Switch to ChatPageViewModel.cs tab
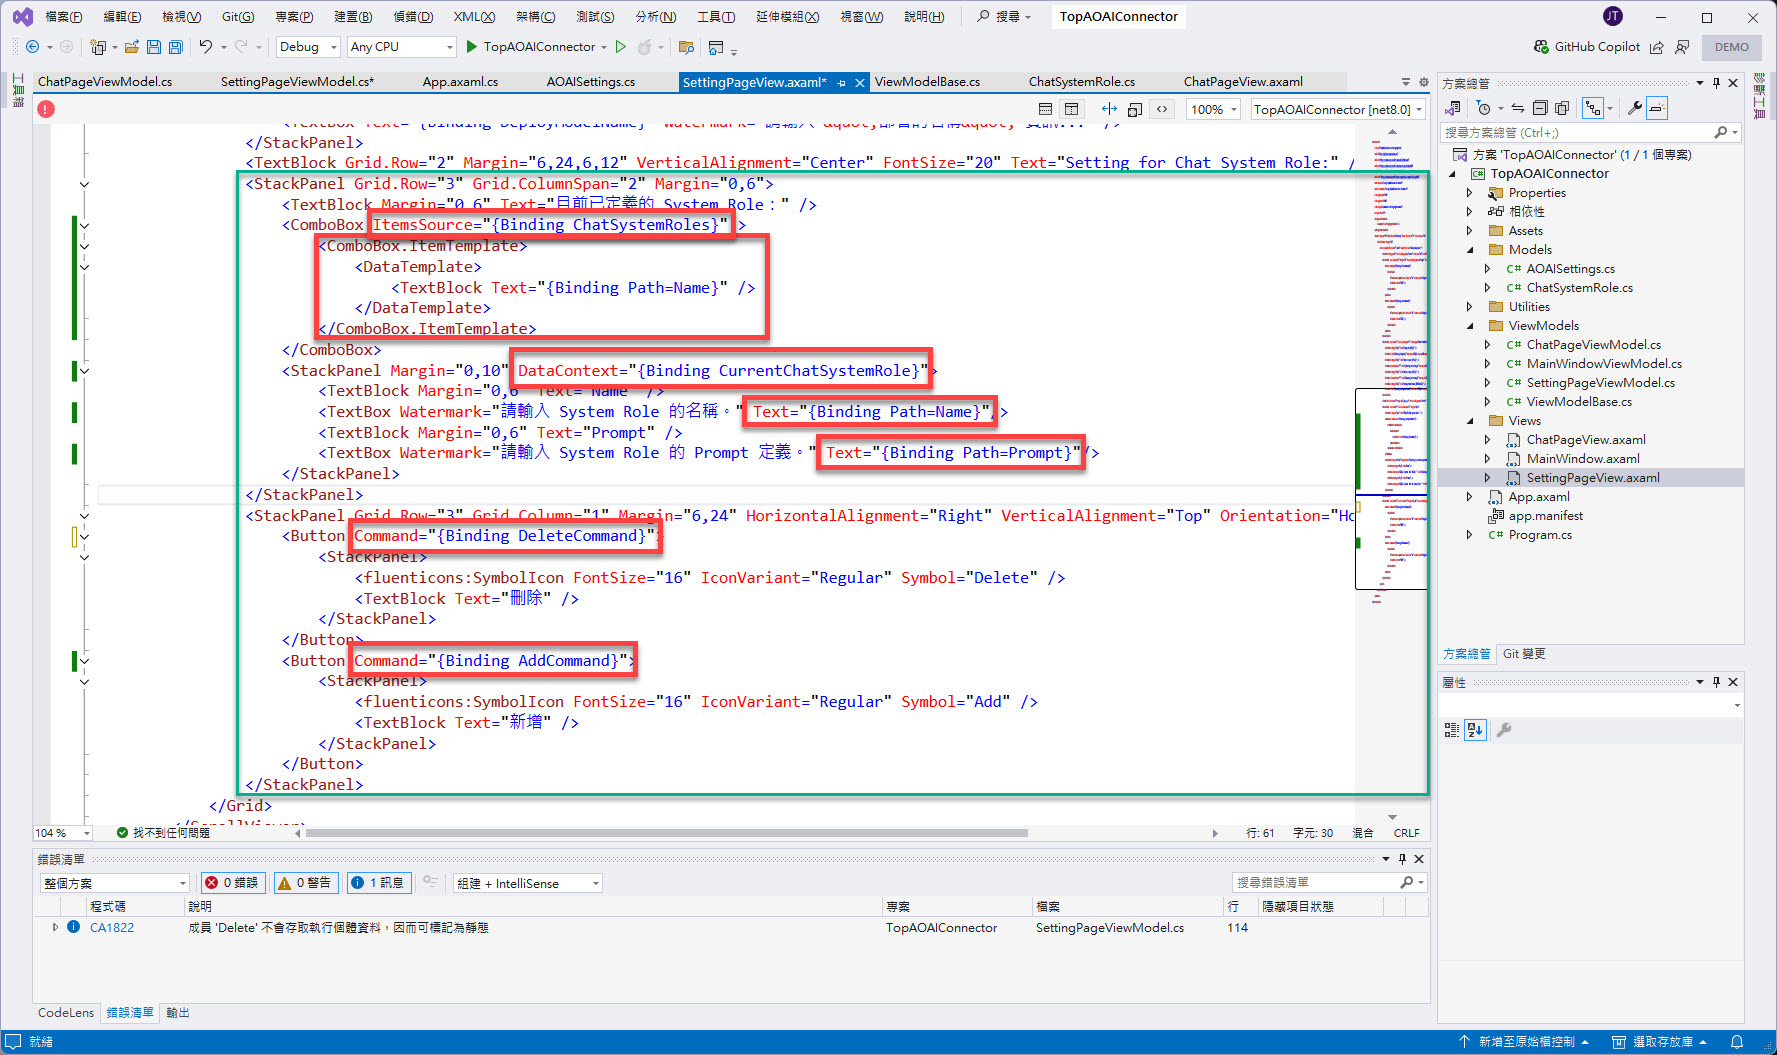This screenshot has width=1777, height=1055. (x=105, y=82)
